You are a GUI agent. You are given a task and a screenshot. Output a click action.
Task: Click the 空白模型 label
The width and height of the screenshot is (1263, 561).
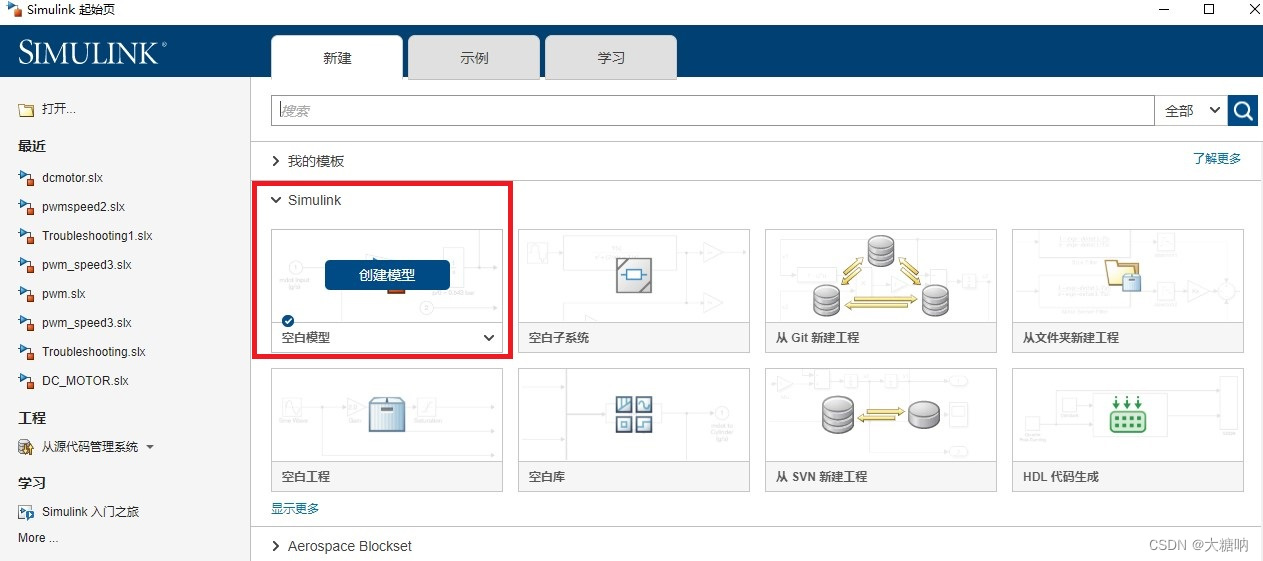(306, 338)
